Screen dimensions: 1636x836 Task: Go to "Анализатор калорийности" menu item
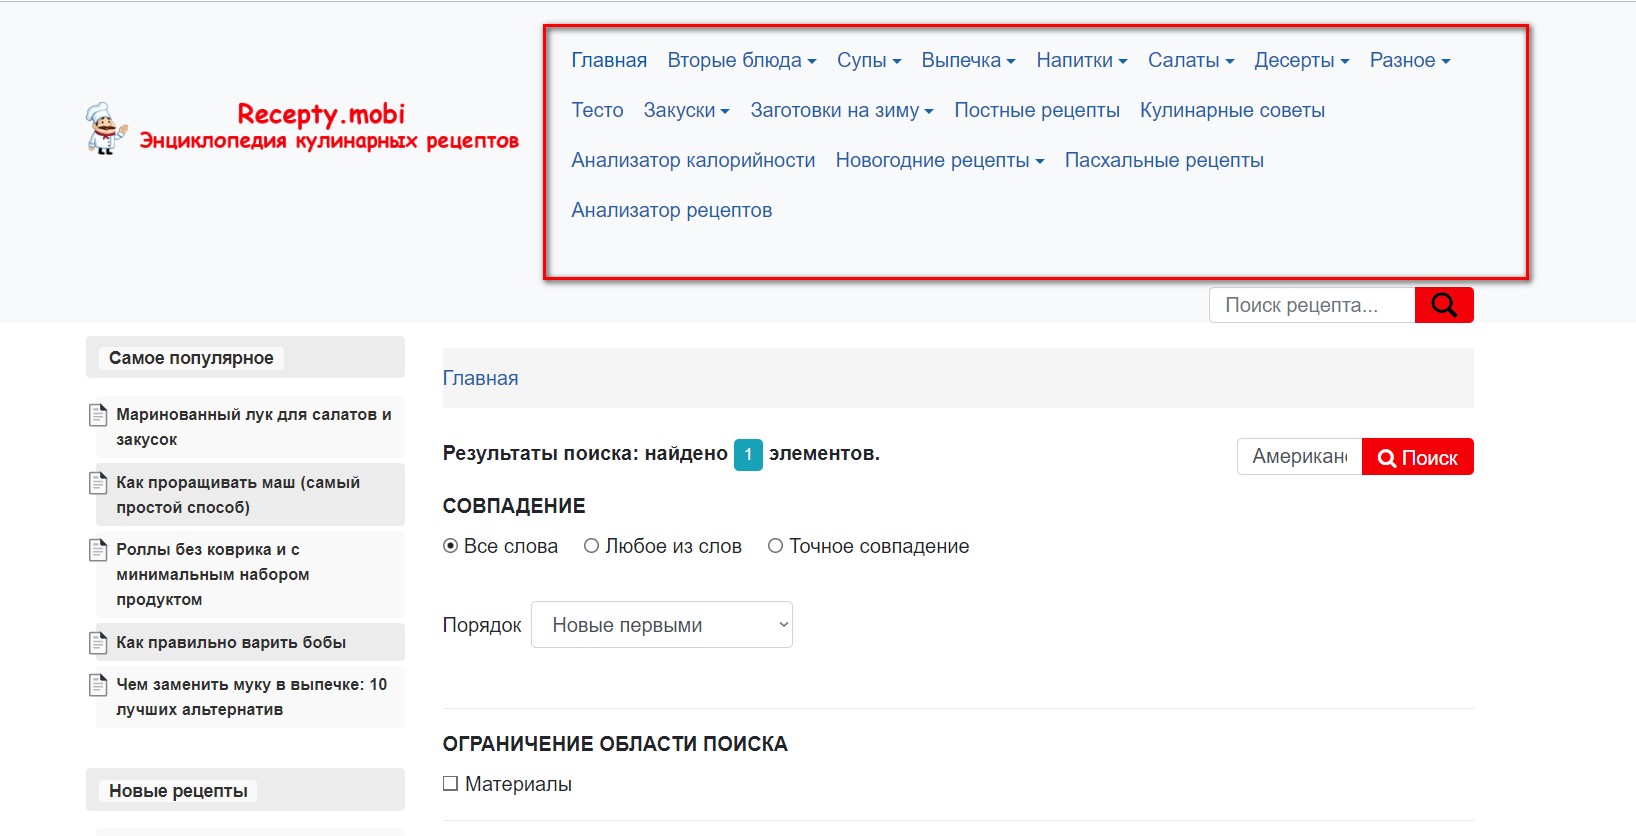(693, 161)
